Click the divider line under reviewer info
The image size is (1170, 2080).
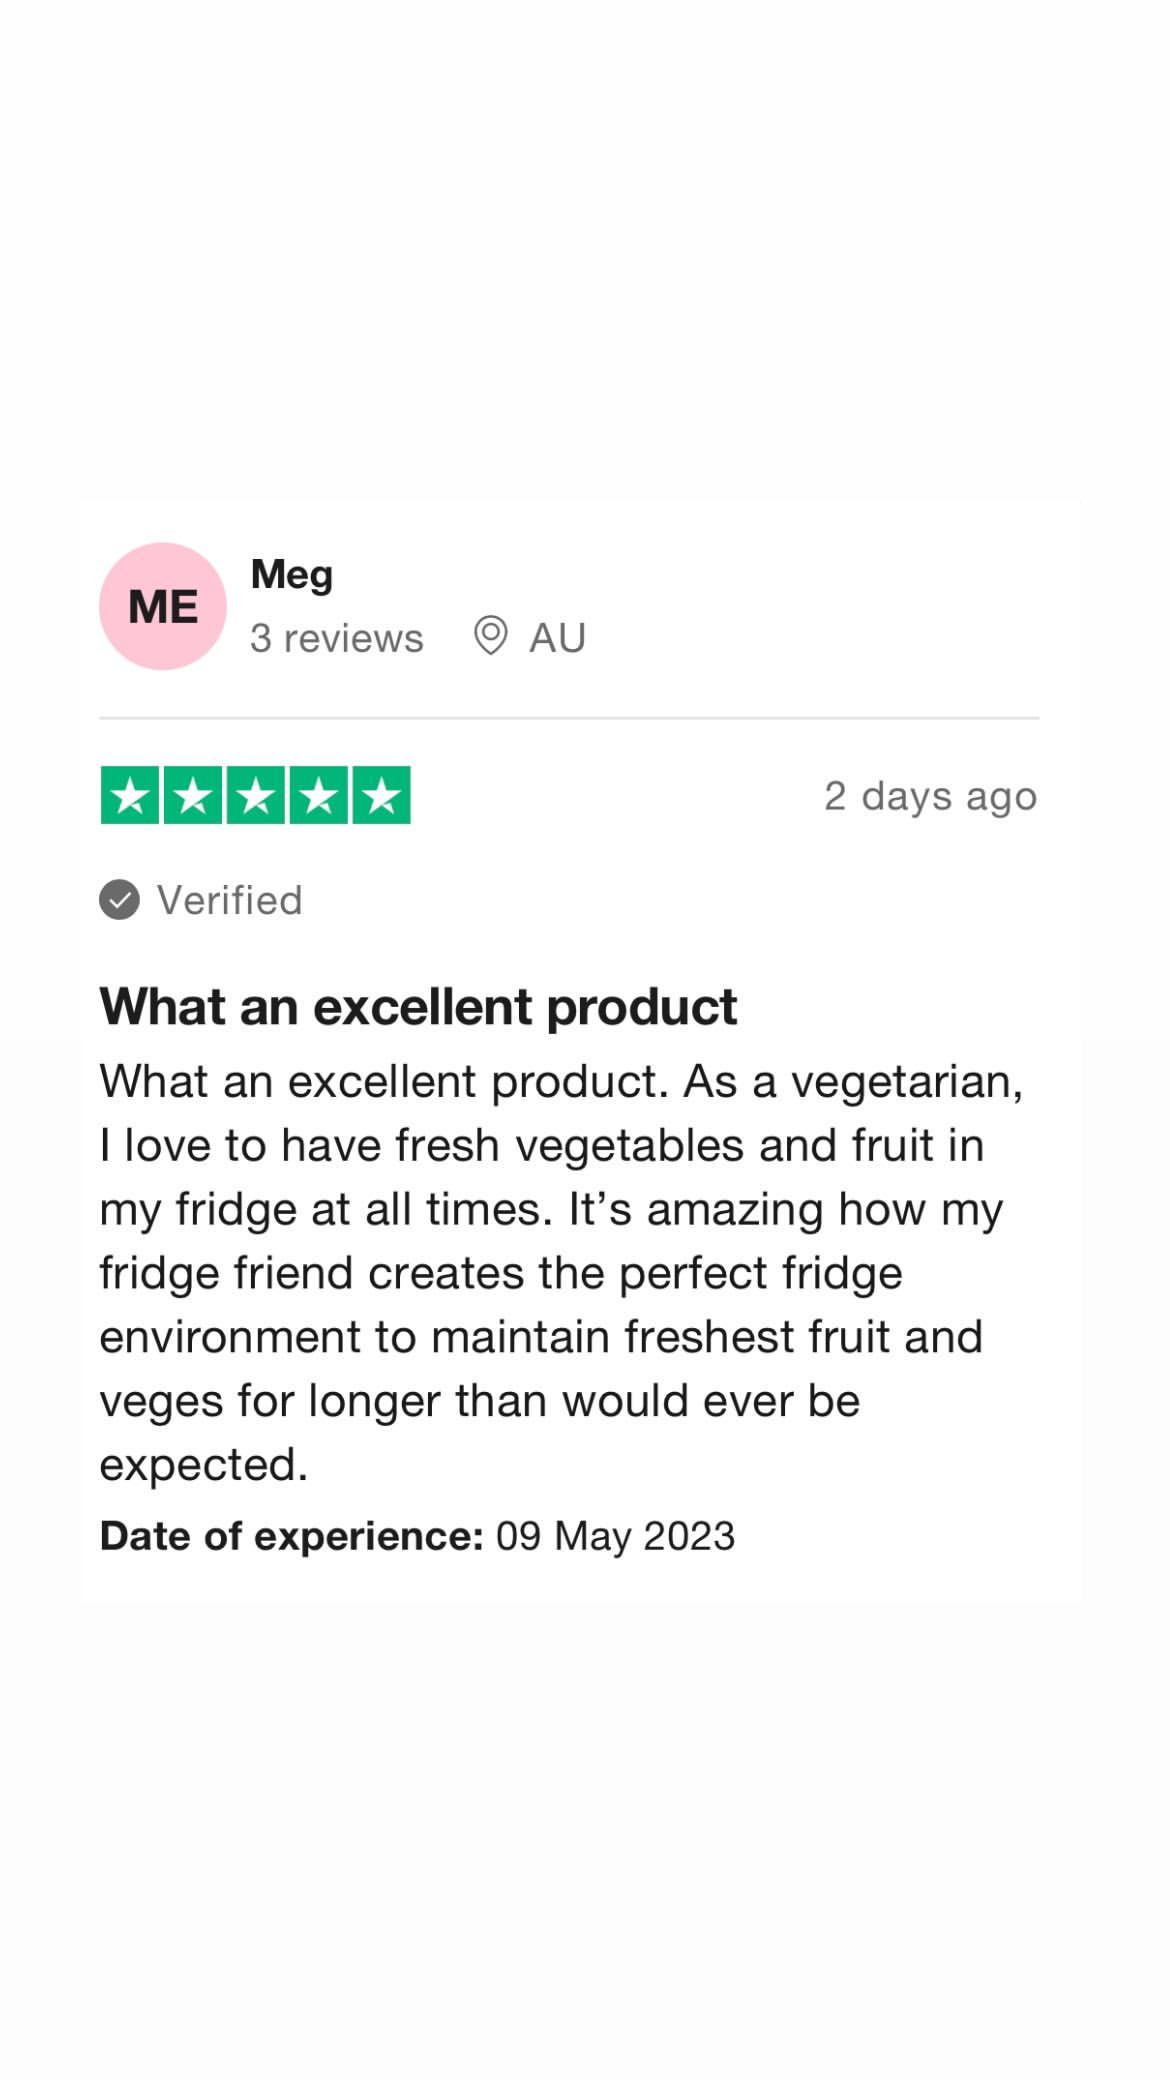click(569, 718)
